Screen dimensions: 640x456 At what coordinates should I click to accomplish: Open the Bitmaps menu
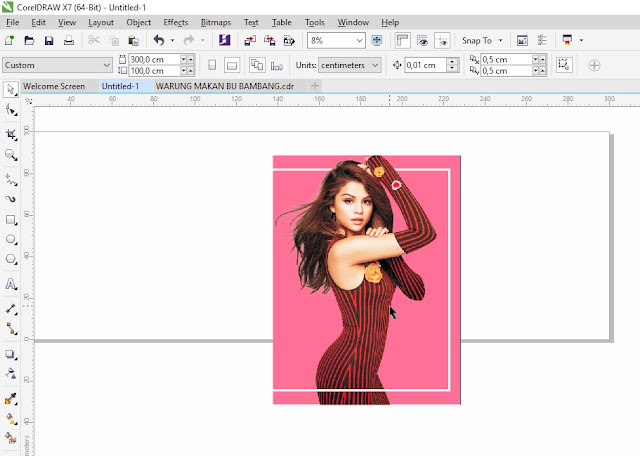tap(216, 22)
